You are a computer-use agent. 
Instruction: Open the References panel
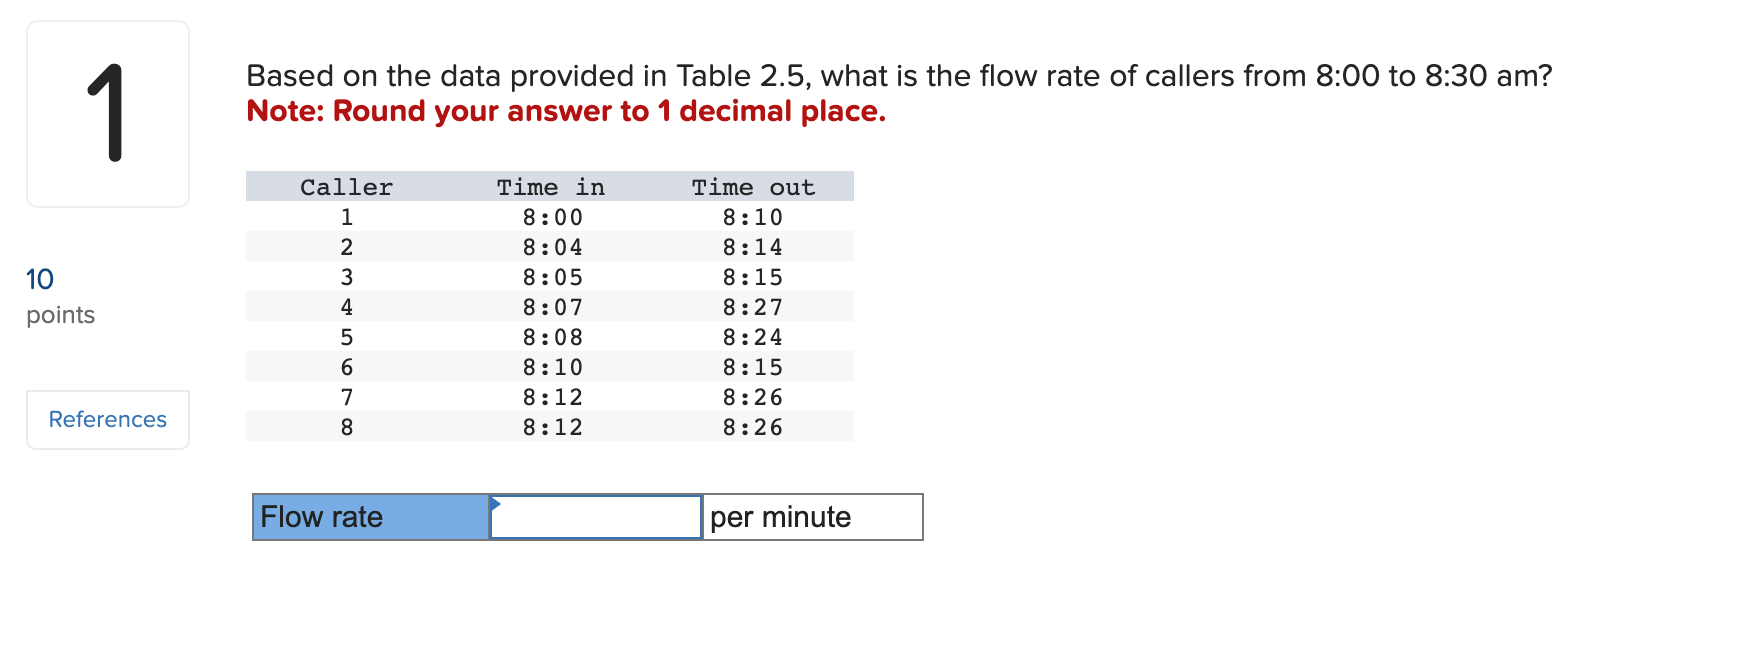pos(107,419)
